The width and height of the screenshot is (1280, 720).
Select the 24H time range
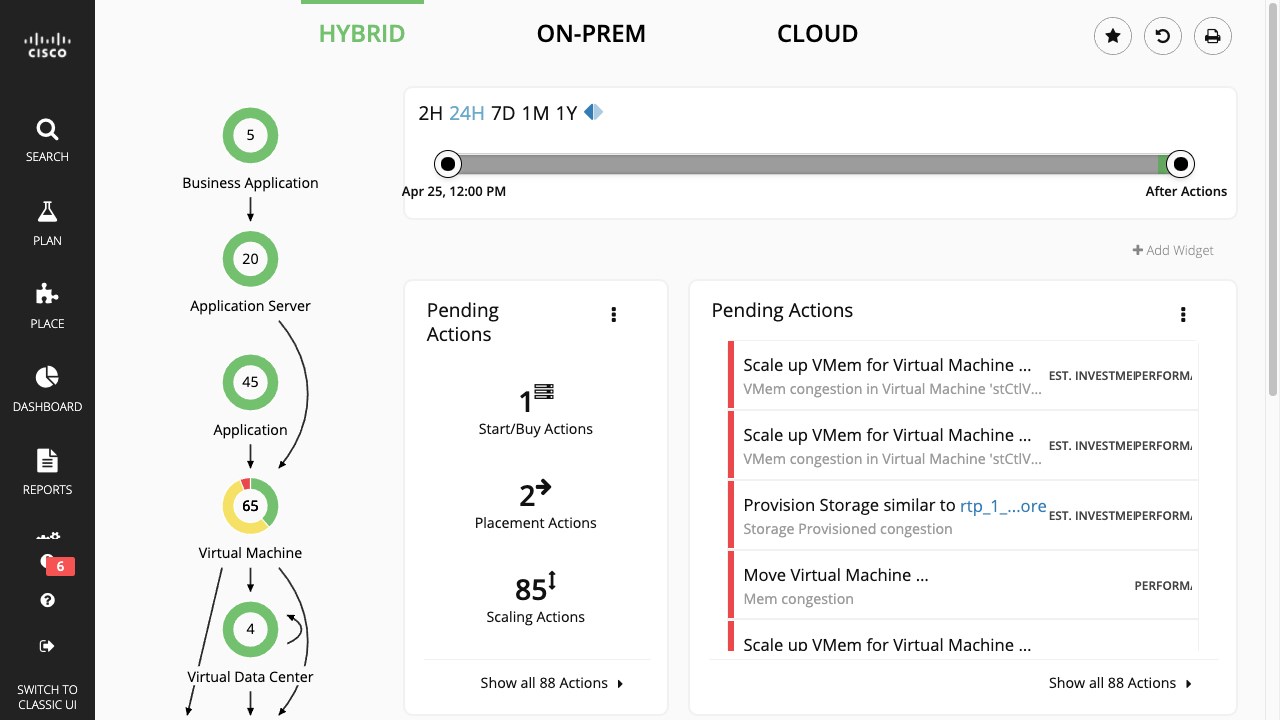tap(467, 113)
